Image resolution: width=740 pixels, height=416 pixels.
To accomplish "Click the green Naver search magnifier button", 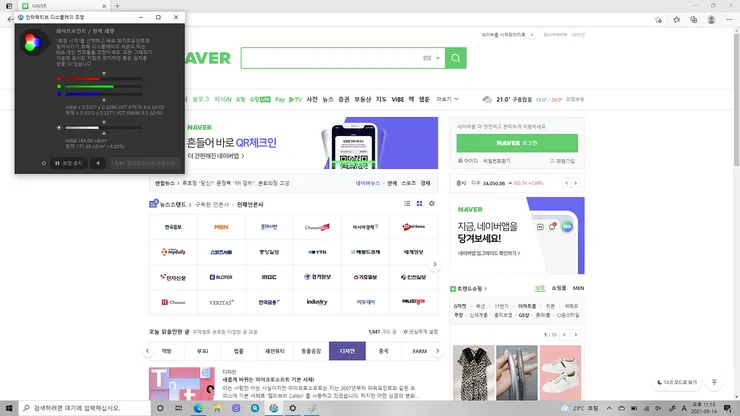I will pyautogui.click(x=455, y=58).
